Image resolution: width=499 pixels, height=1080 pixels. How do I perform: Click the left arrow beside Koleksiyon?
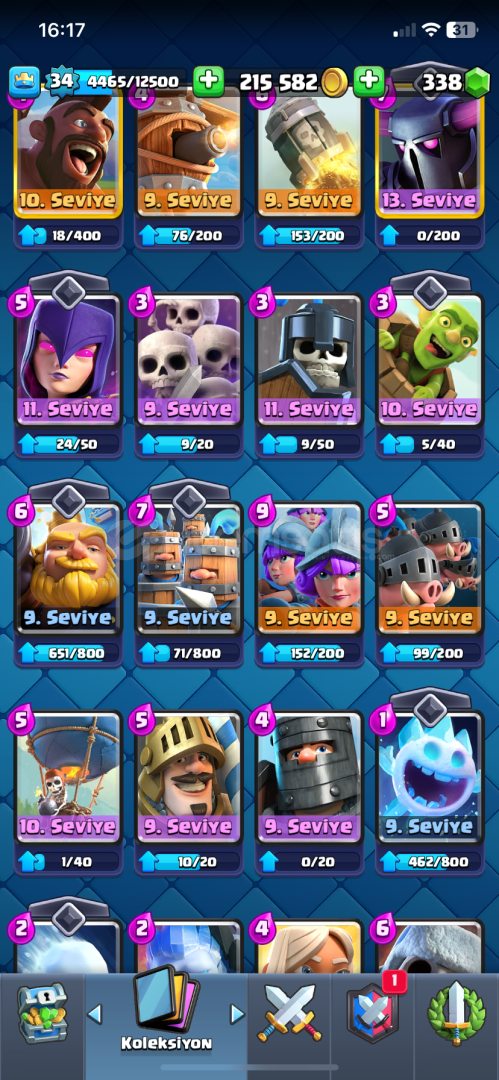(95, 1013)
